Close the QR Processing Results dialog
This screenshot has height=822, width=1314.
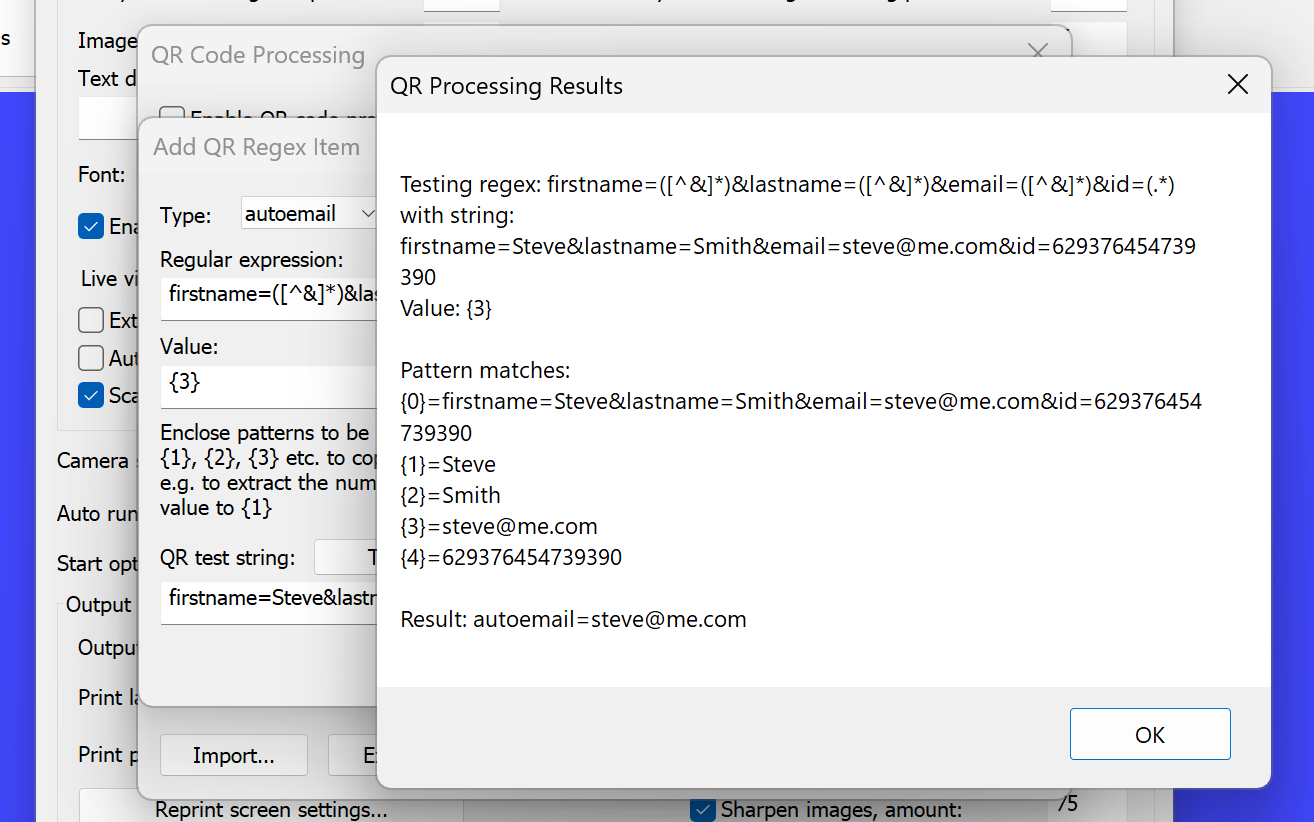click(x=1237, y=85)
